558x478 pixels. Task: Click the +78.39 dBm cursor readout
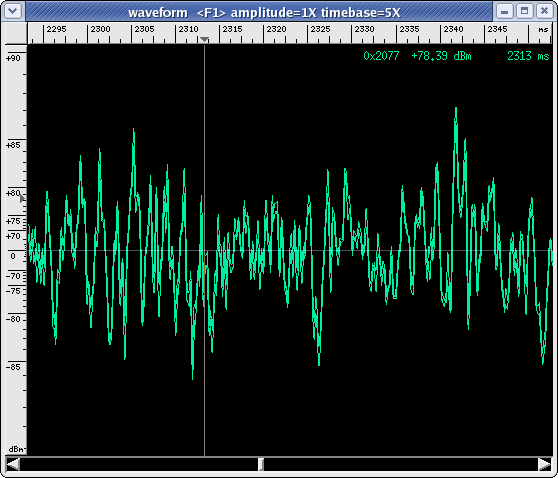point(441,56)
